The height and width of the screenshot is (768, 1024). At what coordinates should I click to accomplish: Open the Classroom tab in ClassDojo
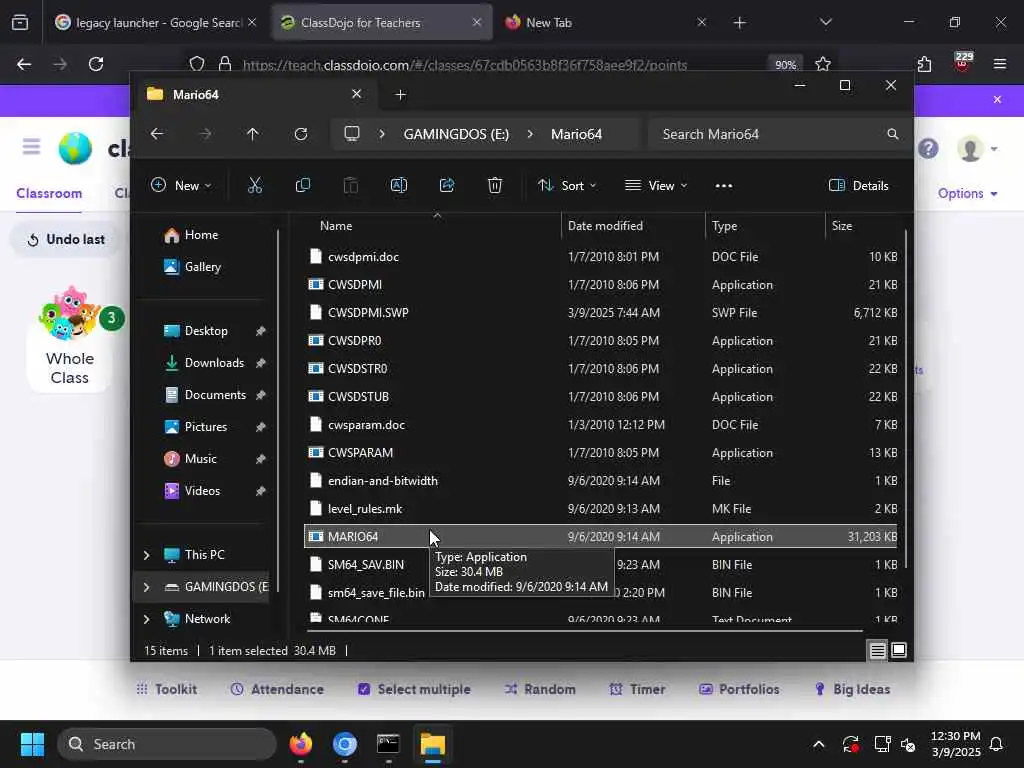(49, 193)
